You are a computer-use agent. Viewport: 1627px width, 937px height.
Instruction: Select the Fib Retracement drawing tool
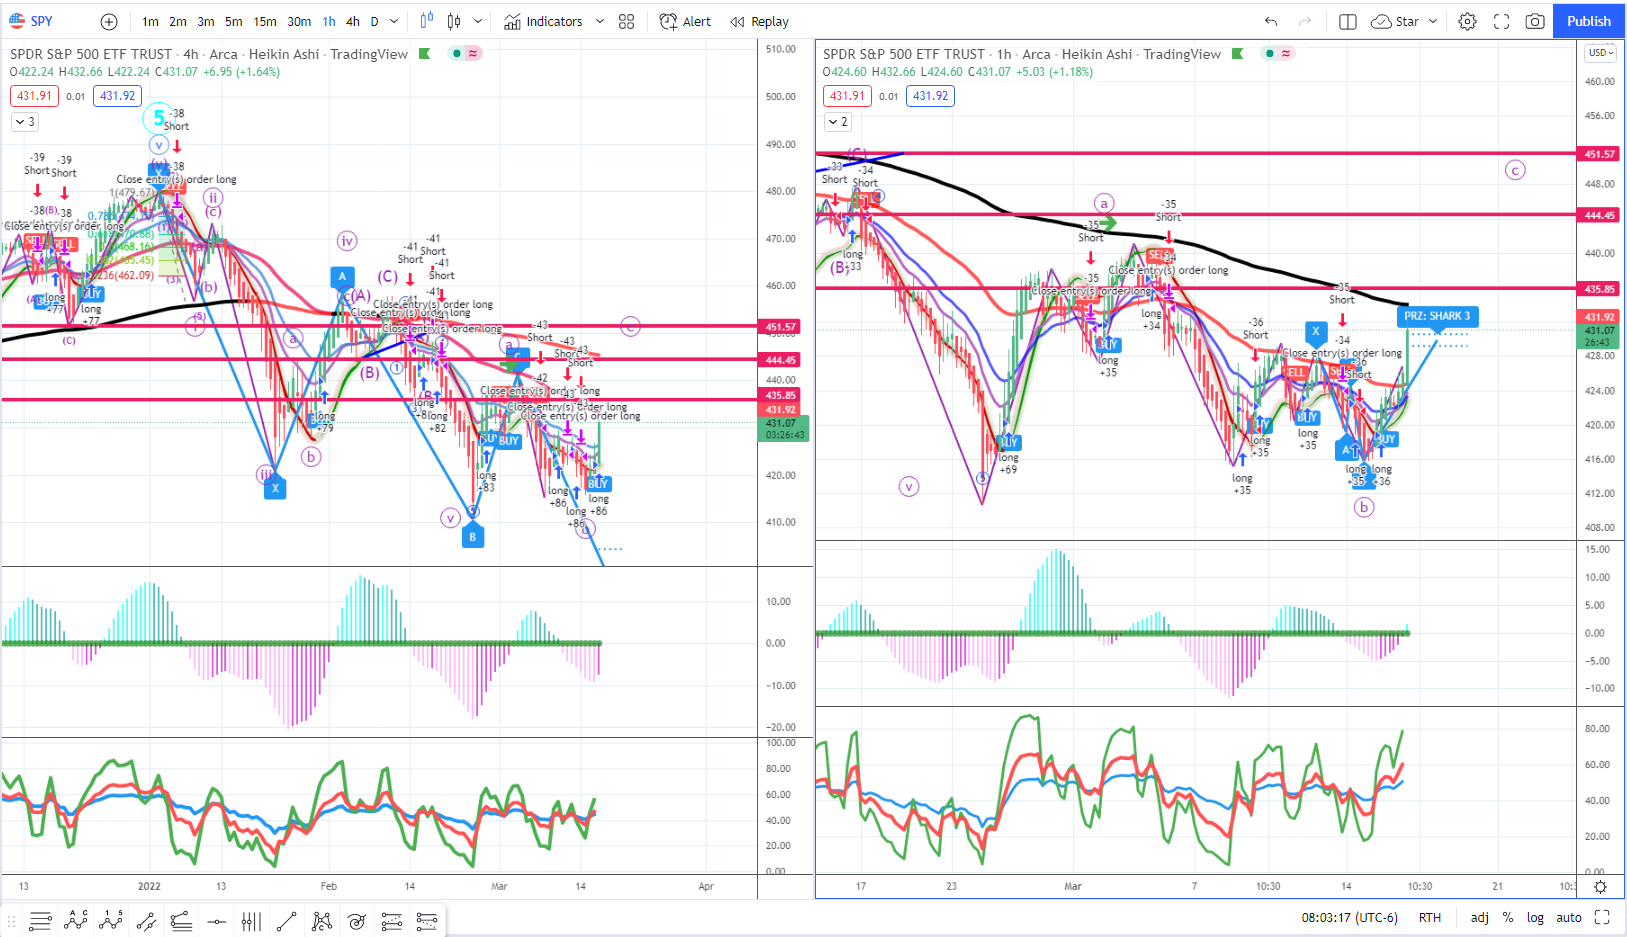tap(40, 921)
